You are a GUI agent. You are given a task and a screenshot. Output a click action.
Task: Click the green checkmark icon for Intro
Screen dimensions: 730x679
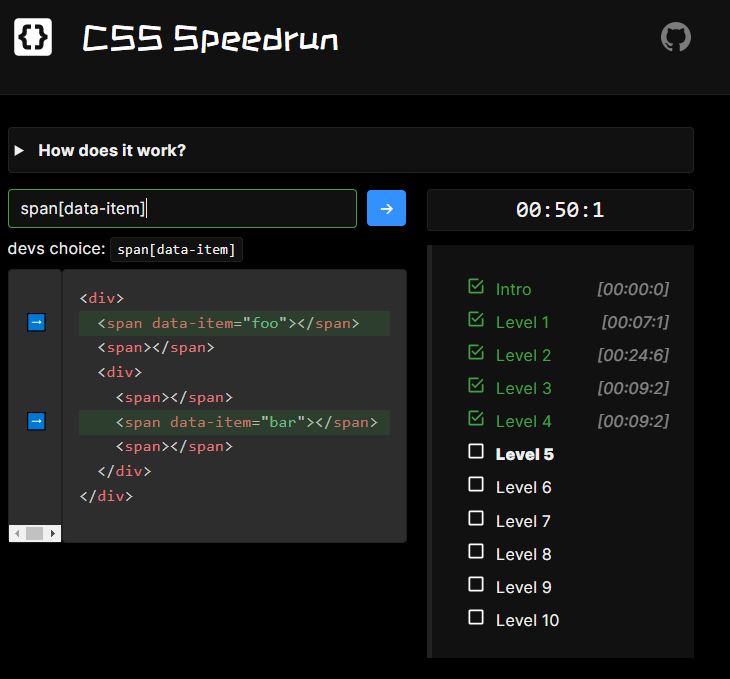point(476,287)
